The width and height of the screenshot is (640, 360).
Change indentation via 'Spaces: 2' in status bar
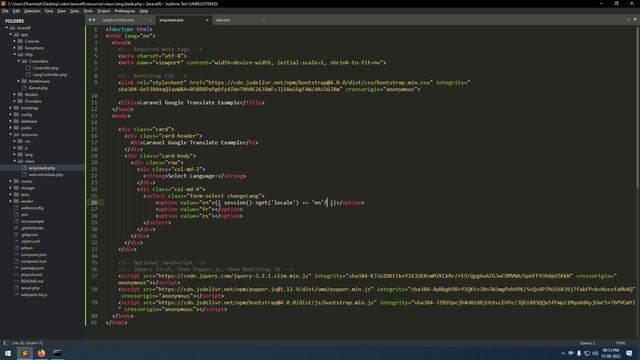tap(587, 343)
